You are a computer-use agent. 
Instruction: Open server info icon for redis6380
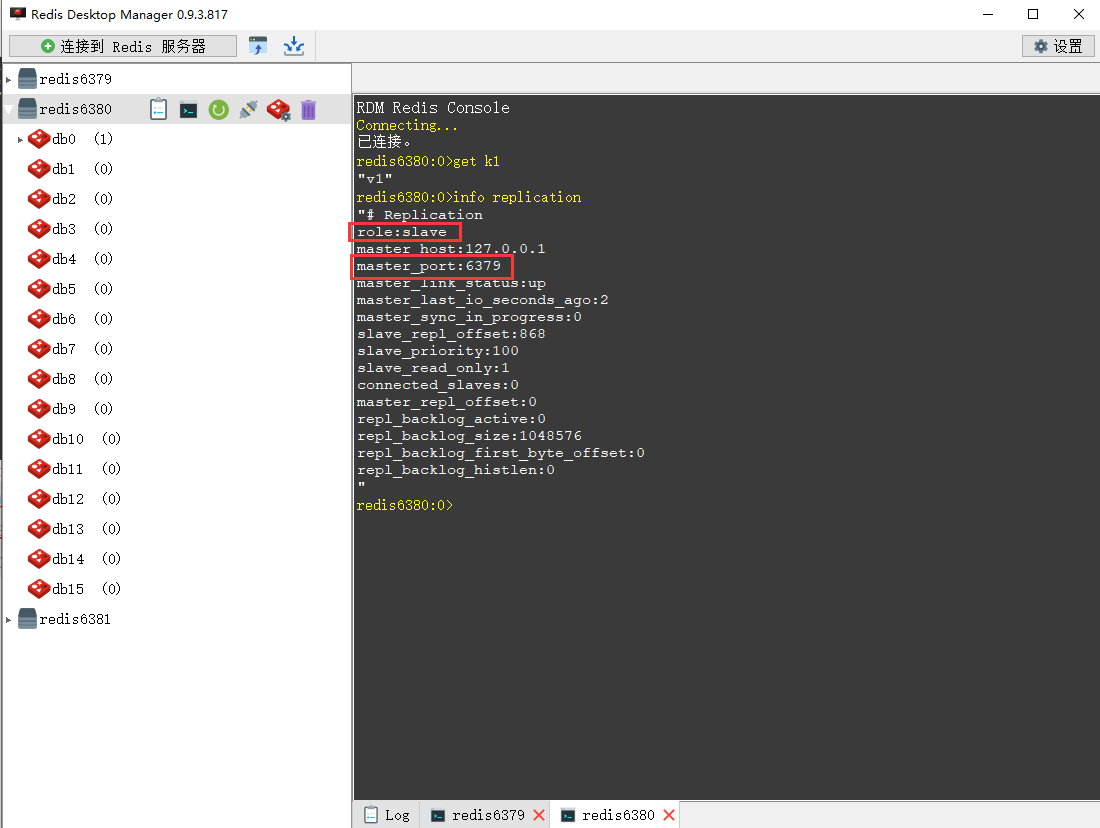pos(159,109)
